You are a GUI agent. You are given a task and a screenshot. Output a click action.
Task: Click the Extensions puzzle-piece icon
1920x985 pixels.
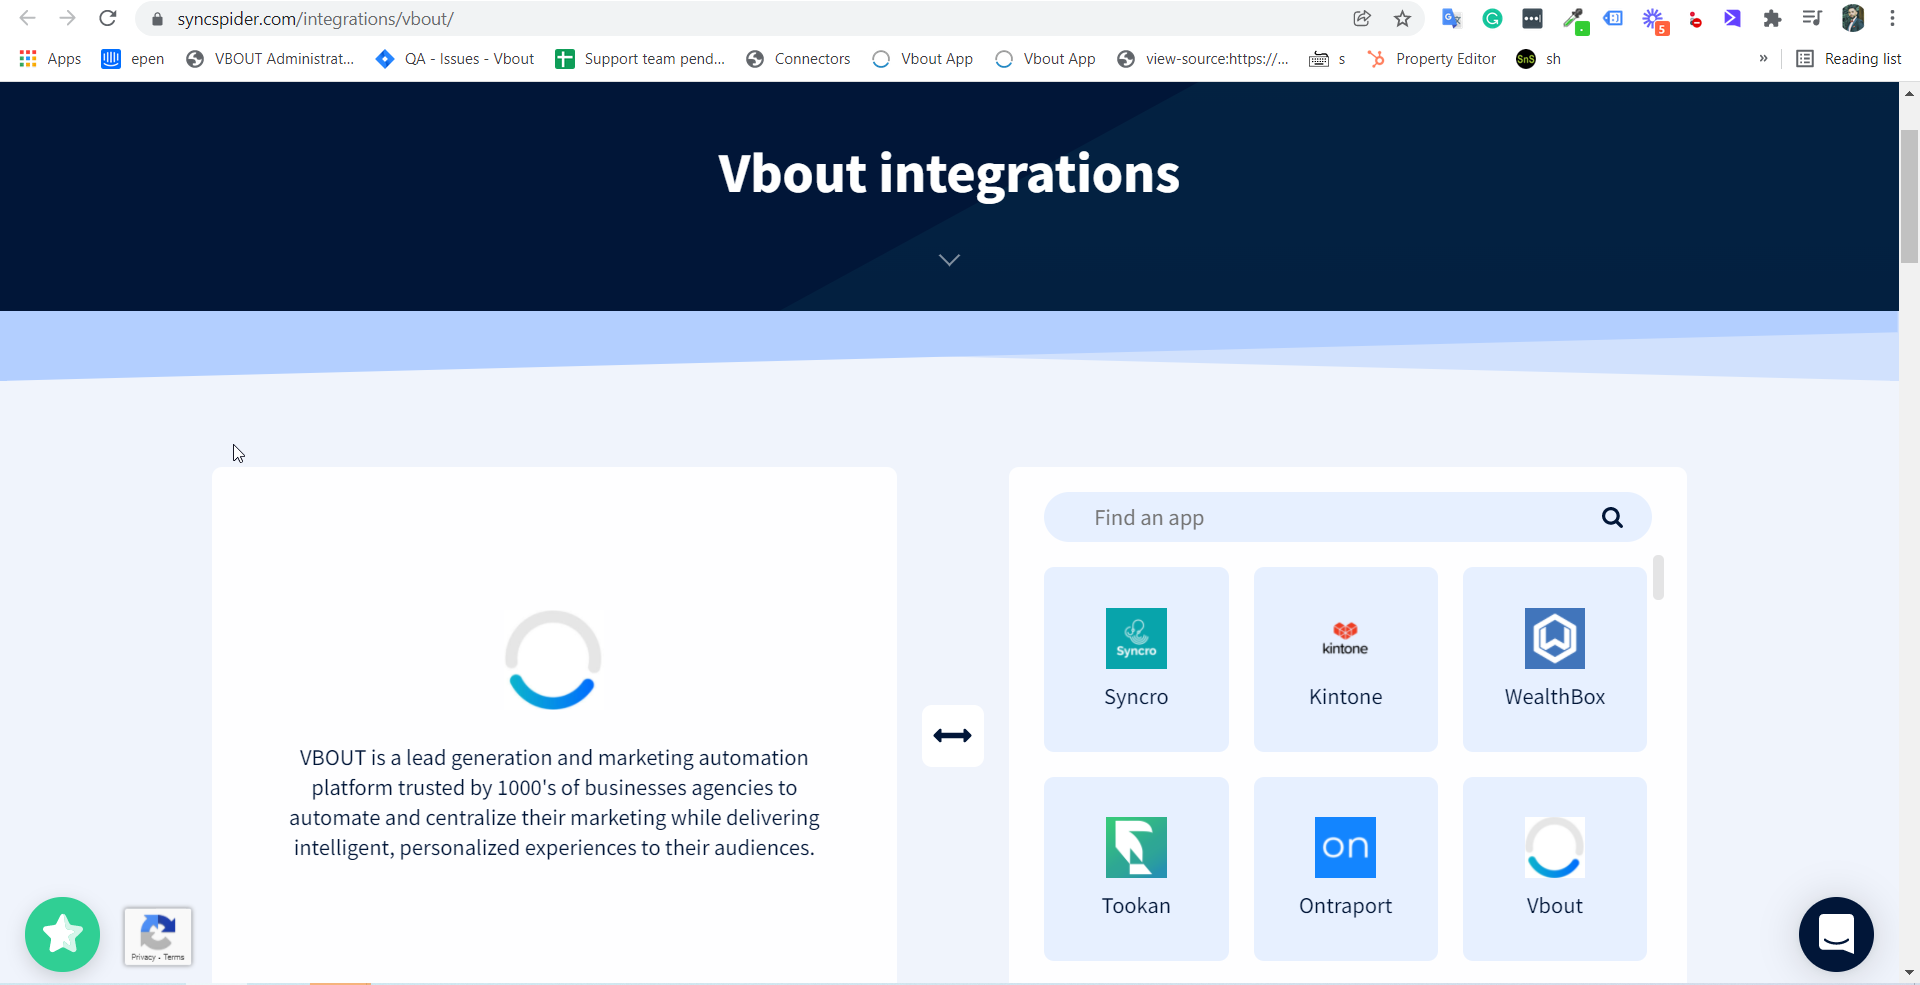coord(1772,18)
